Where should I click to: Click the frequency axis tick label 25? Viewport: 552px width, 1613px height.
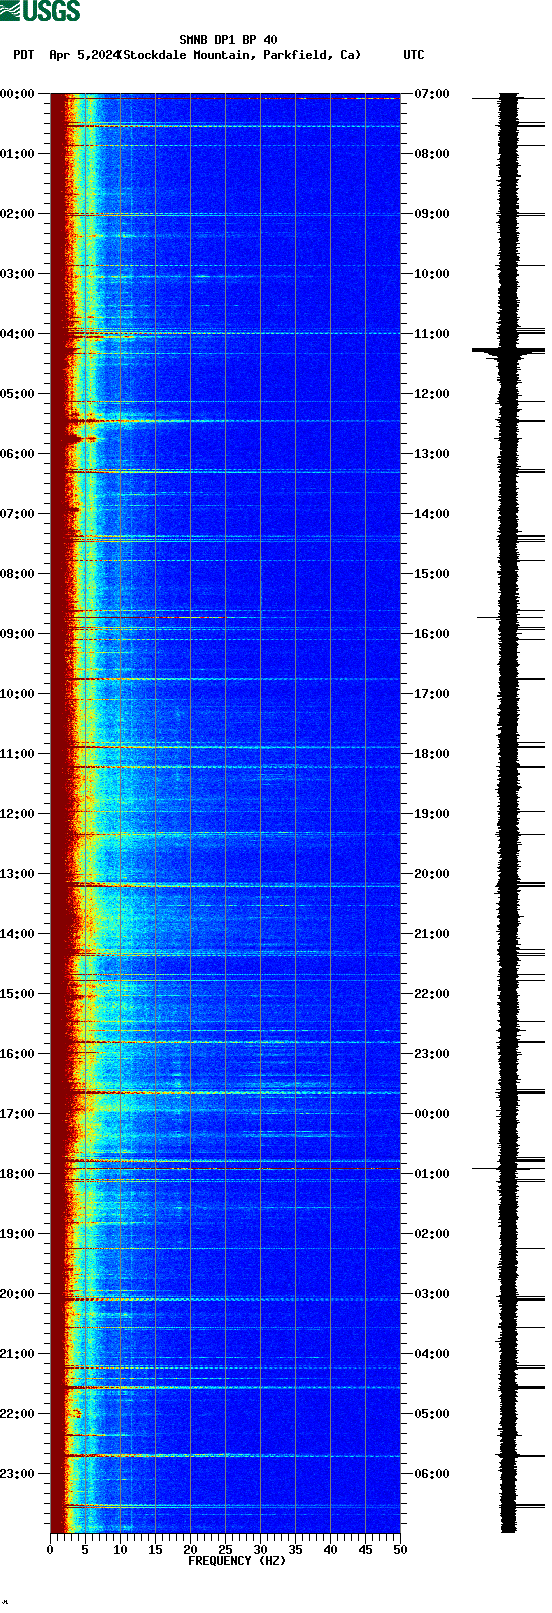tap(225, 1550)
